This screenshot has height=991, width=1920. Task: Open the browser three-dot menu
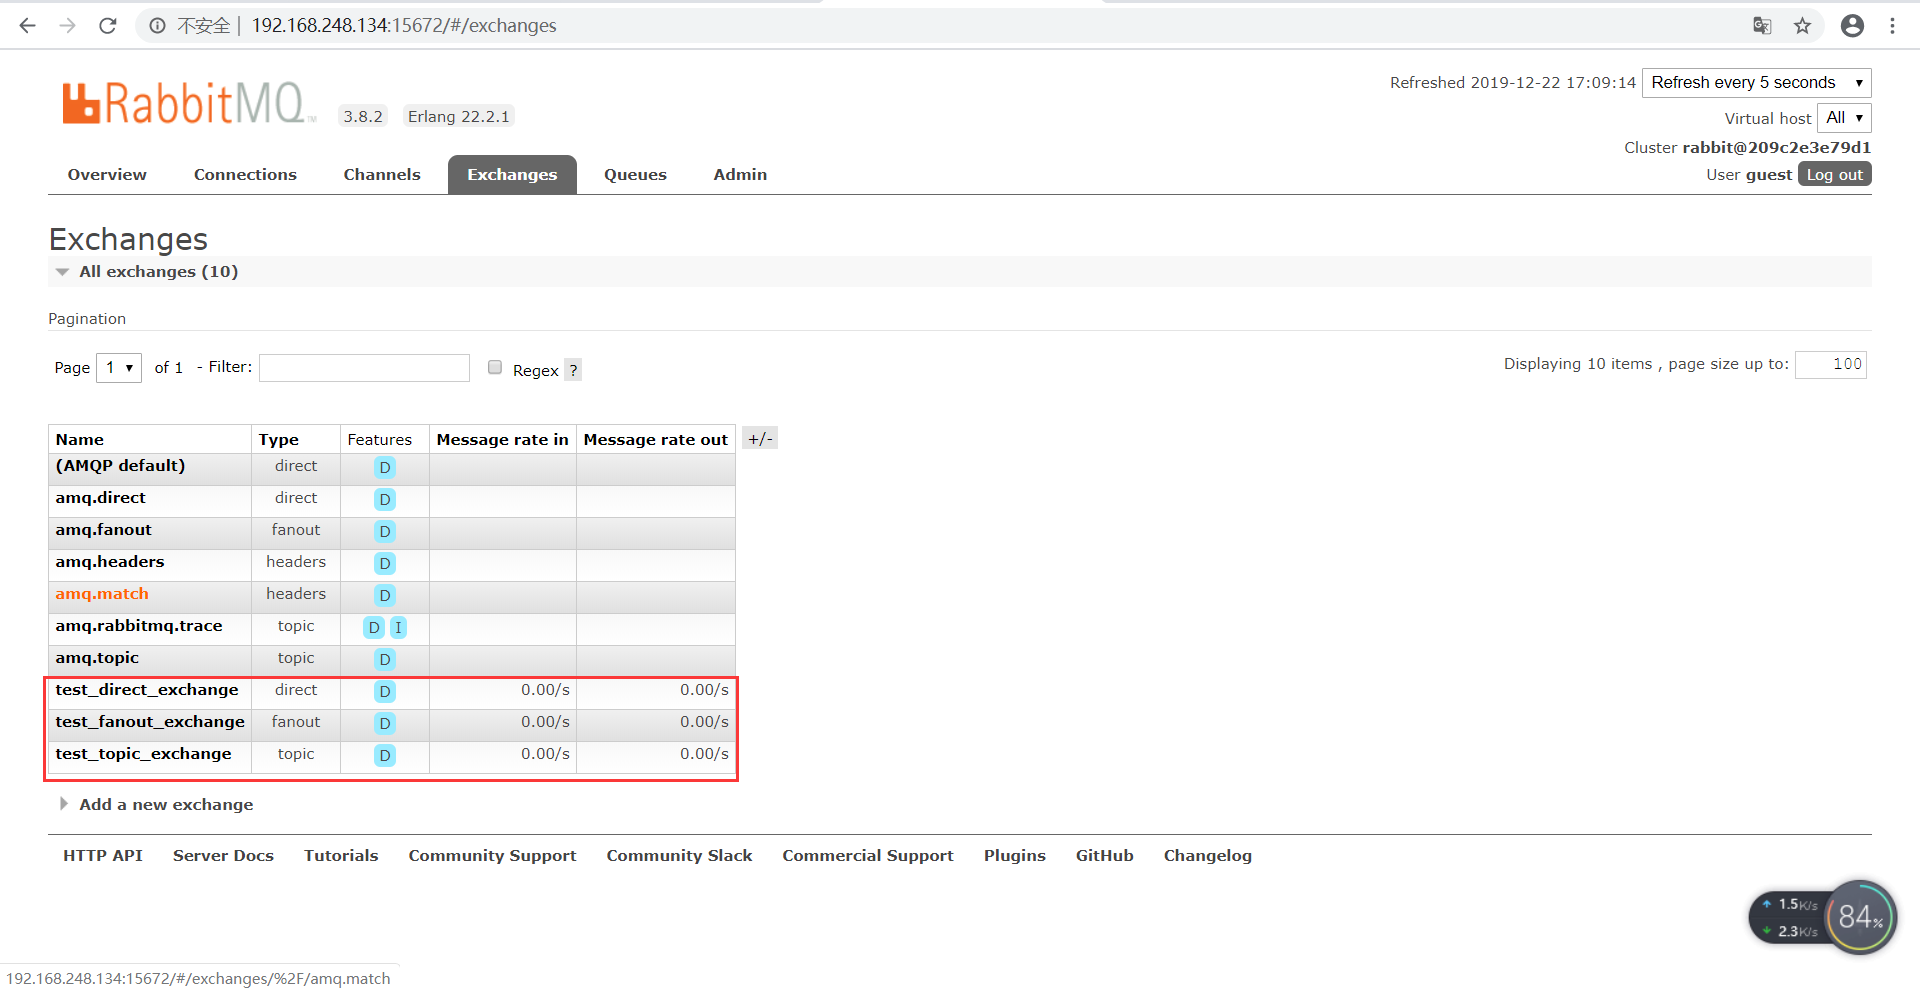[x=1892, y=26]
